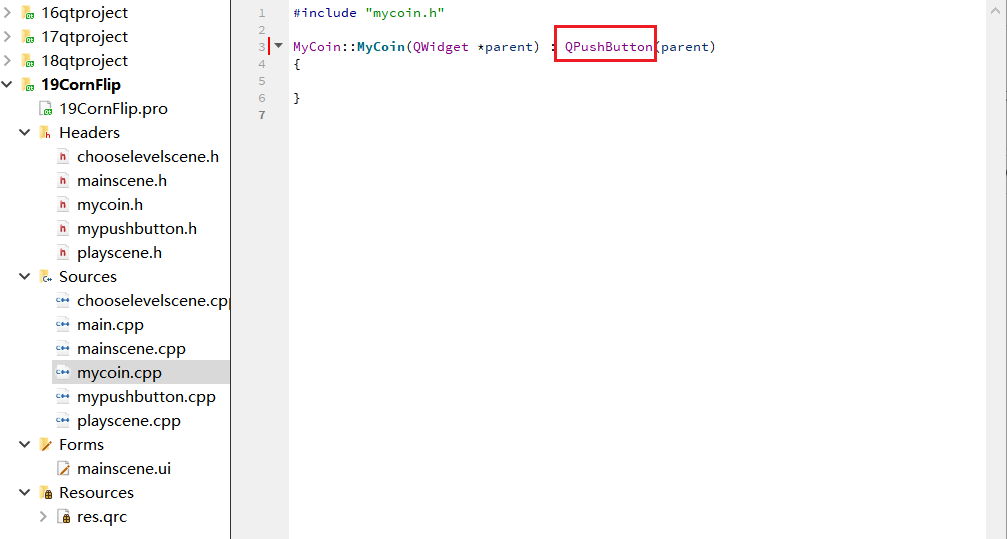Select 17qtproject in the project tree

84,37
